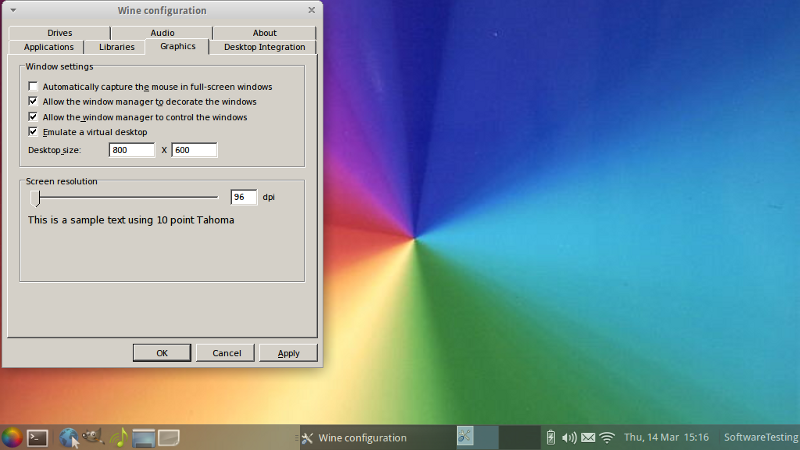Image resolution: width=800 pixels, height=450 pixels.
Task: Click the screen resolution slider handle
Action: pos(35,198)
